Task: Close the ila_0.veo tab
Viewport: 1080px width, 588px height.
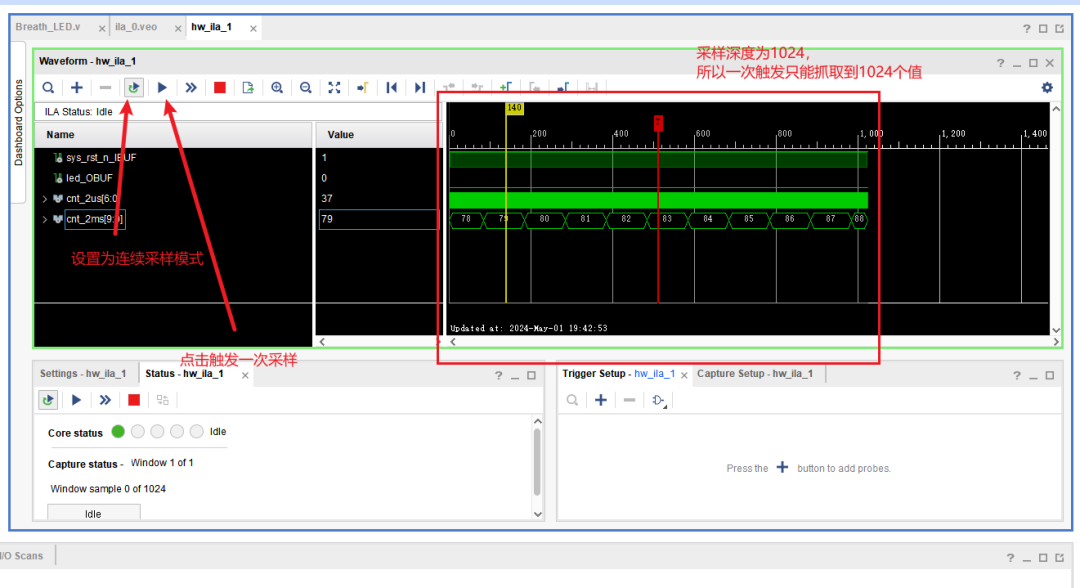Action: point(178,28)
